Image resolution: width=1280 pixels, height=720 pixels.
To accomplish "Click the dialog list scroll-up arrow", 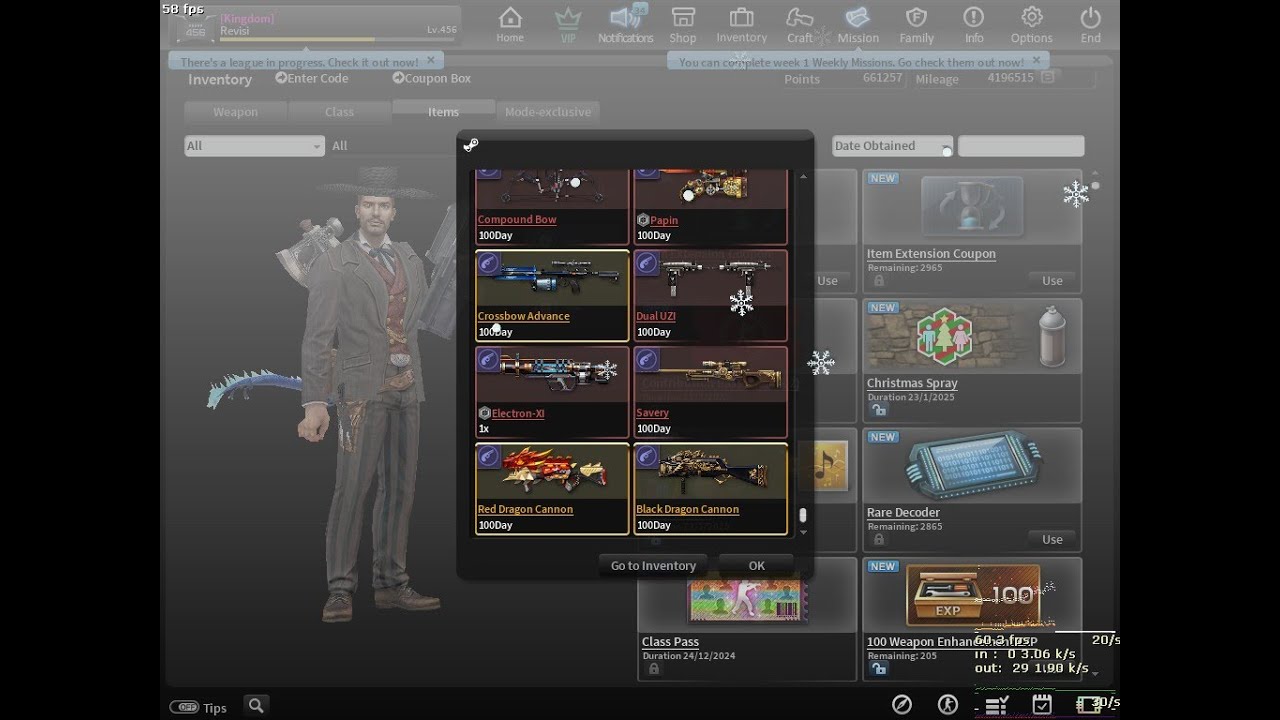I will point(802,177).
